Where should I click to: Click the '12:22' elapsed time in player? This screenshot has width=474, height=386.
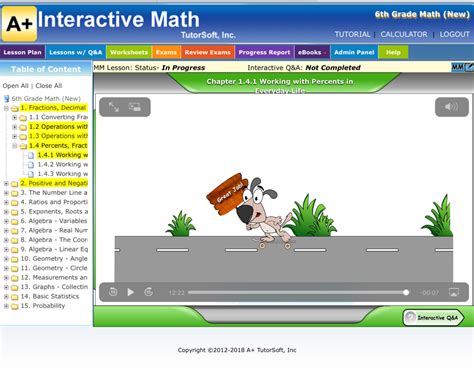coord(176,293)
